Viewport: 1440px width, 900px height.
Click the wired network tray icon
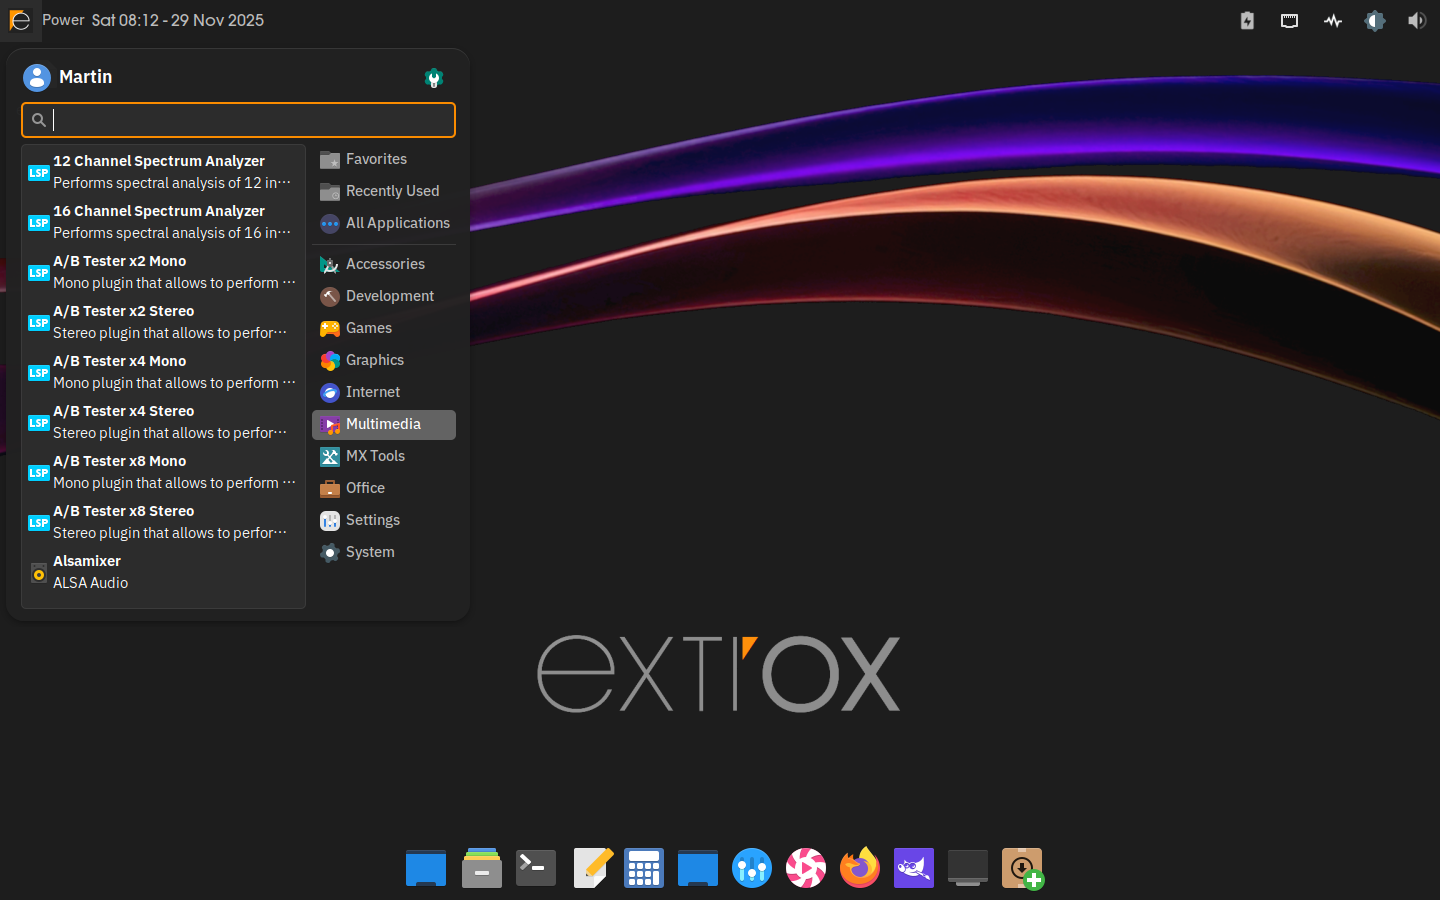click(x=1290, y=21)
